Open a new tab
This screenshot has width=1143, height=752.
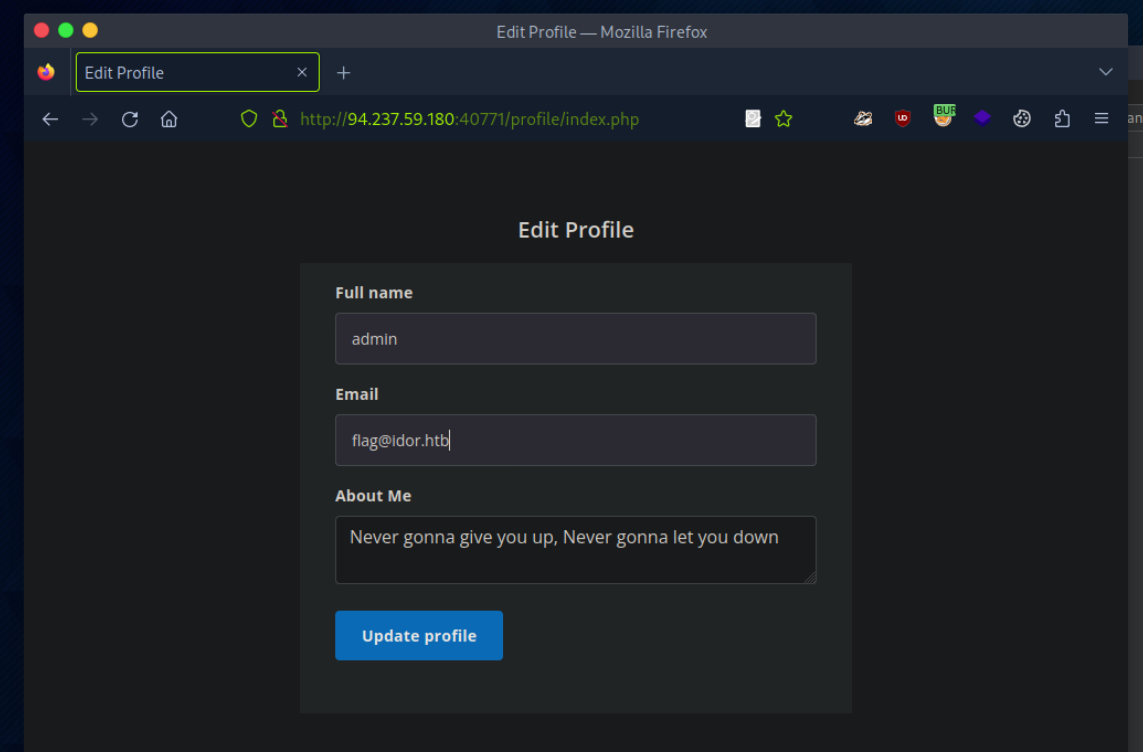[x=343, y=72]
